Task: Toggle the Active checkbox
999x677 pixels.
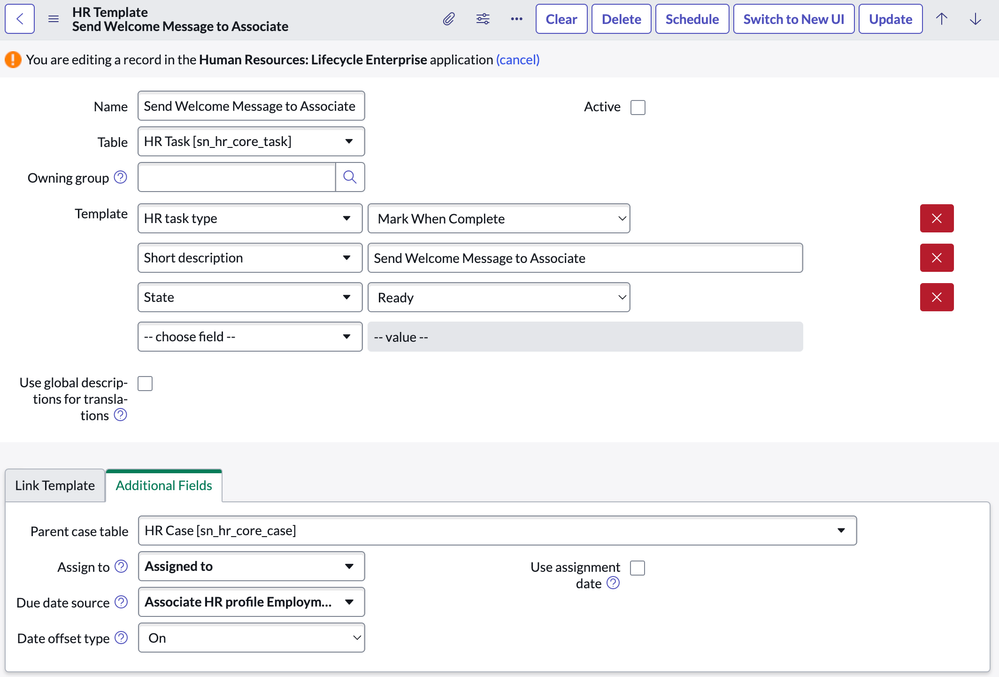Action: coord(638,107)
